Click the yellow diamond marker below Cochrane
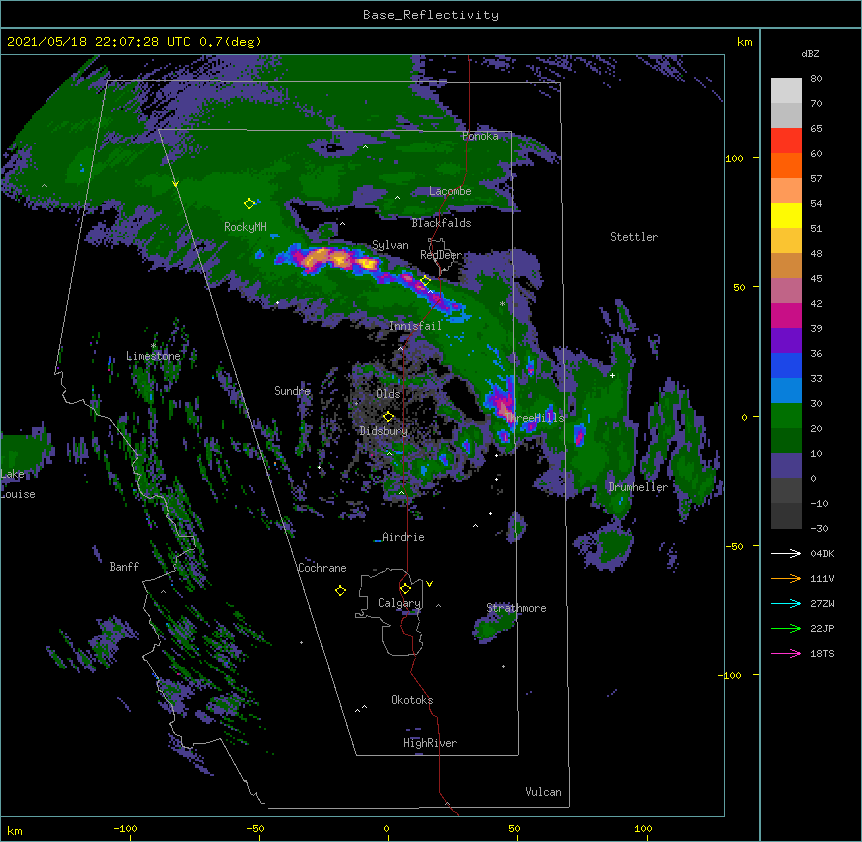 [x=340, y=591]
